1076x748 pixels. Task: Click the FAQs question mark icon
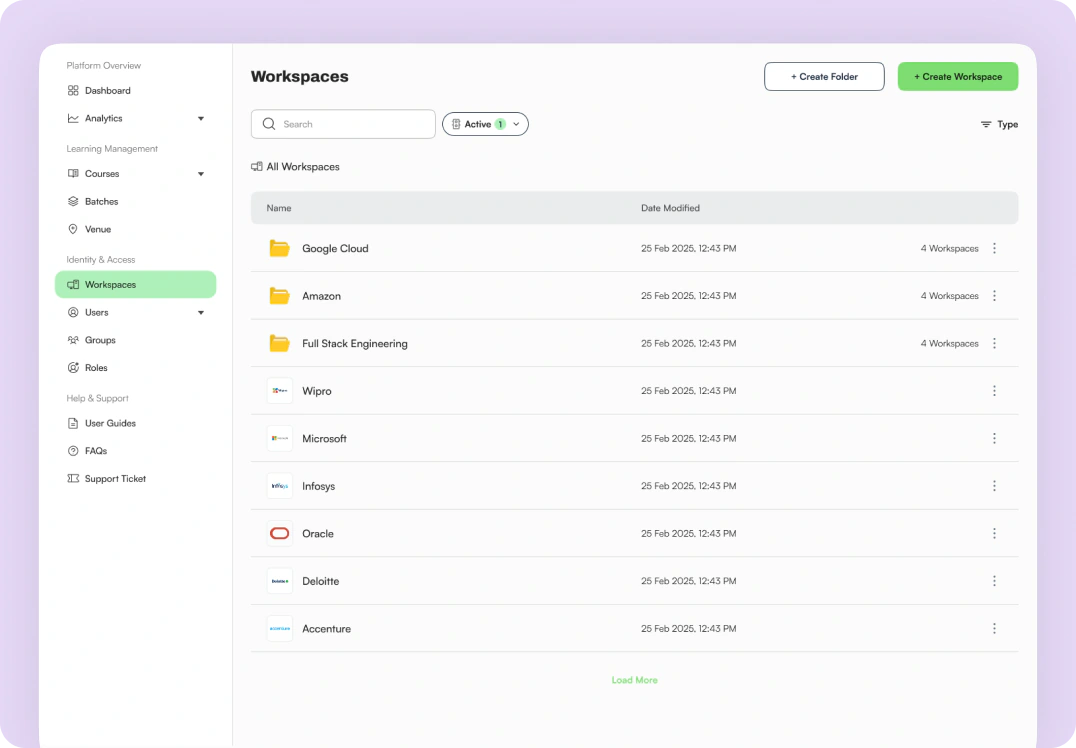[x=73, y=451]
